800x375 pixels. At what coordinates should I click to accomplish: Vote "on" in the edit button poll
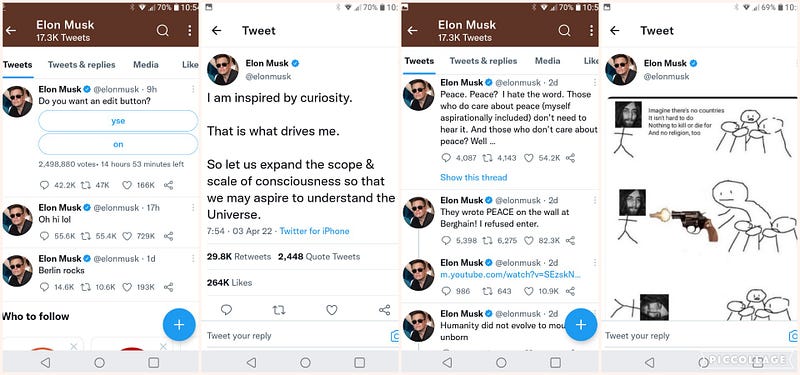pos(118,144)
